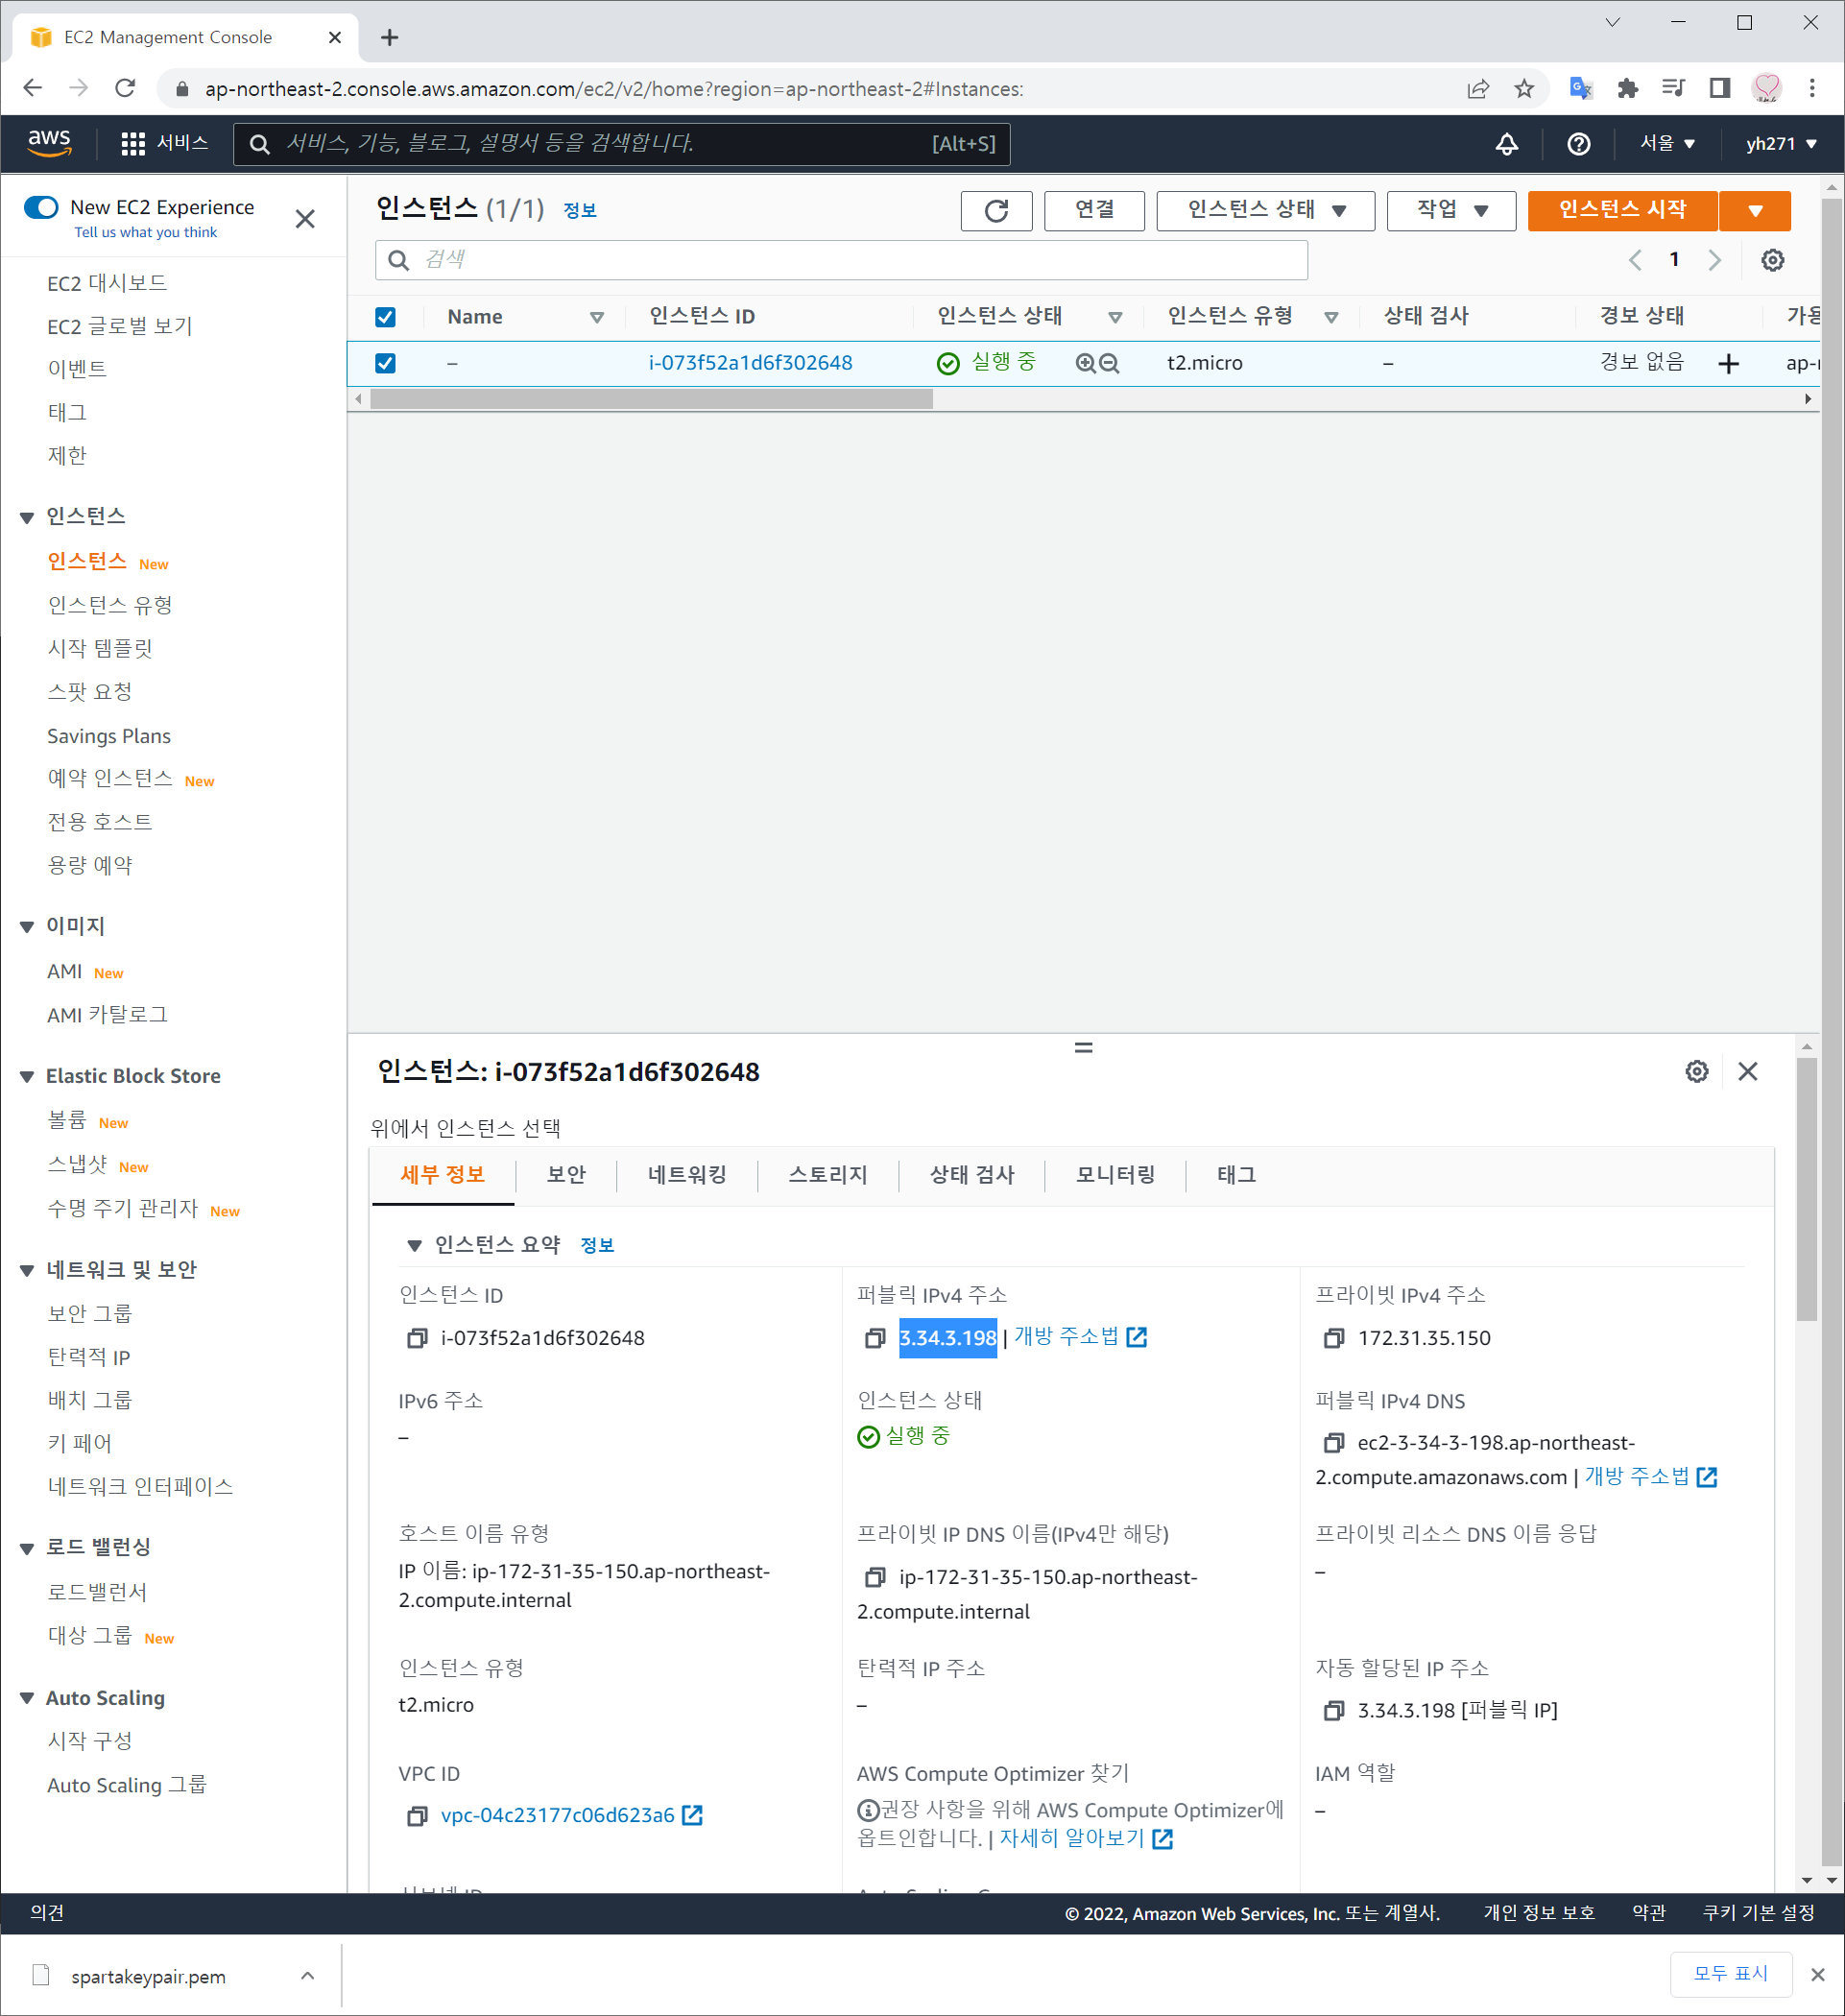The width and height of the screenshot is (1845, 2016).
Task: Open instance table preferences gear
Action: tap(1772, 260)
